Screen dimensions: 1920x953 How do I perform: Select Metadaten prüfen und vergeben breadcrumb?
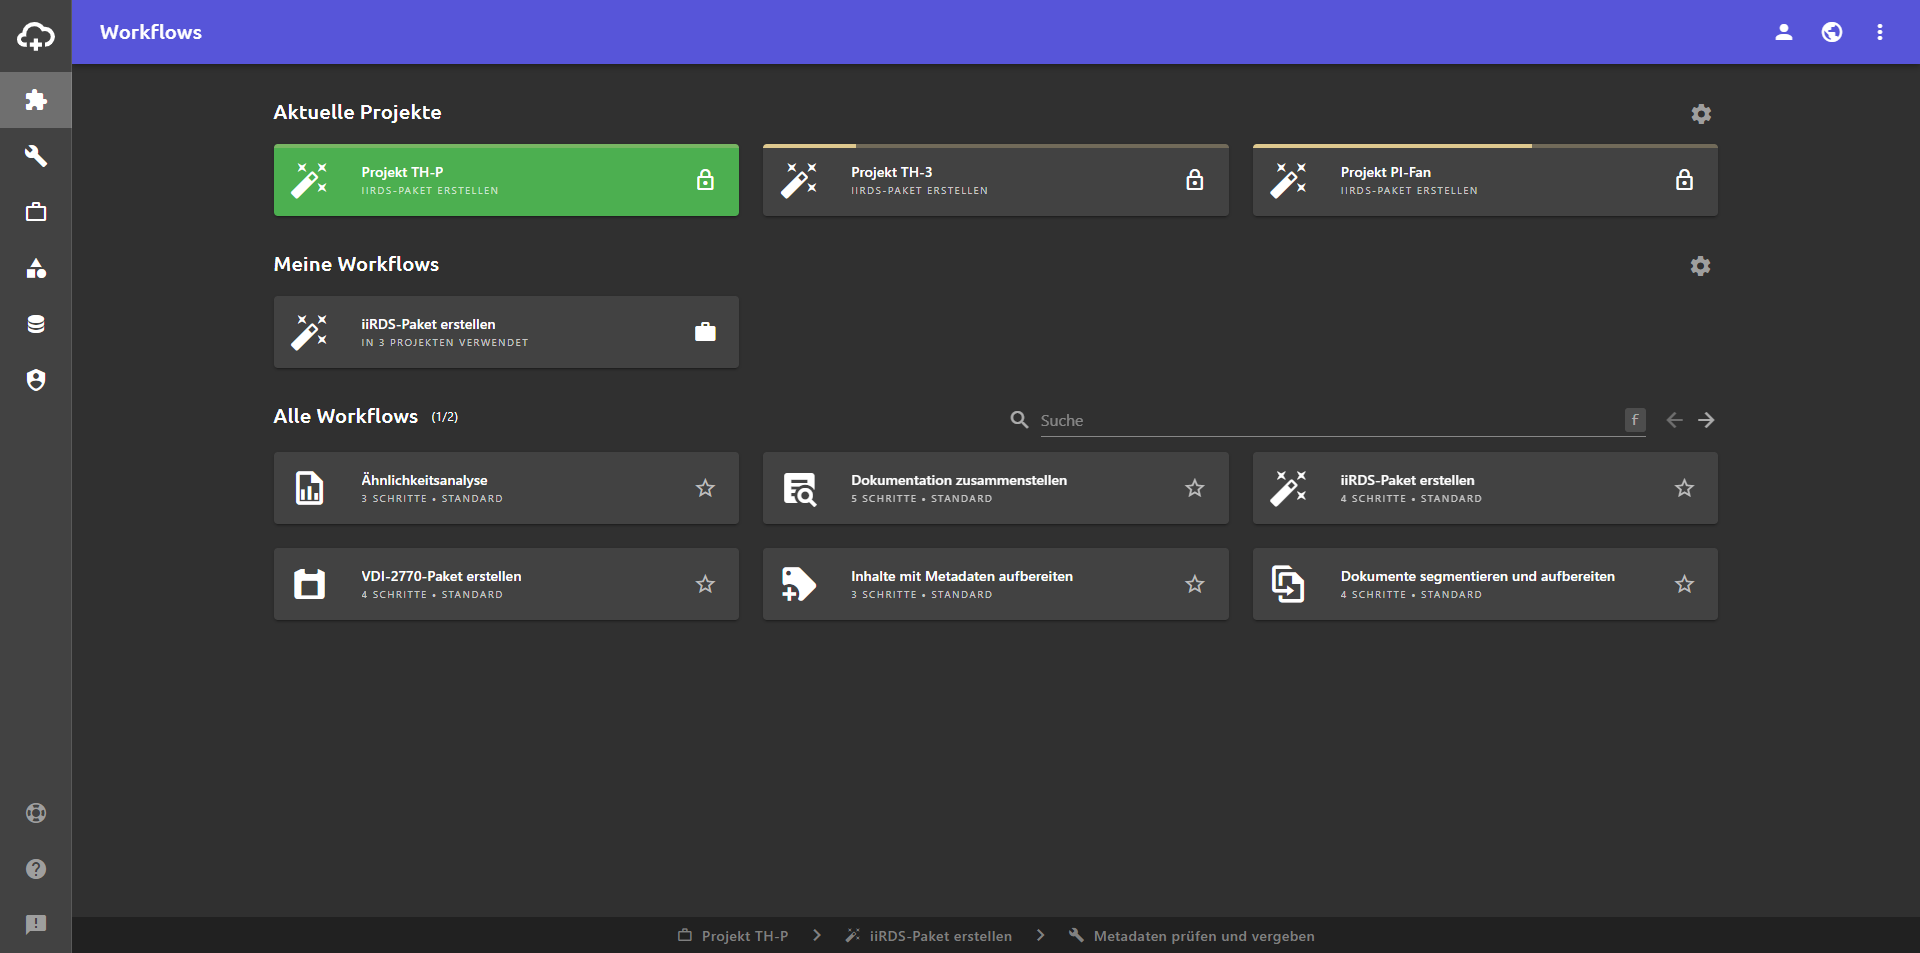1203,936
